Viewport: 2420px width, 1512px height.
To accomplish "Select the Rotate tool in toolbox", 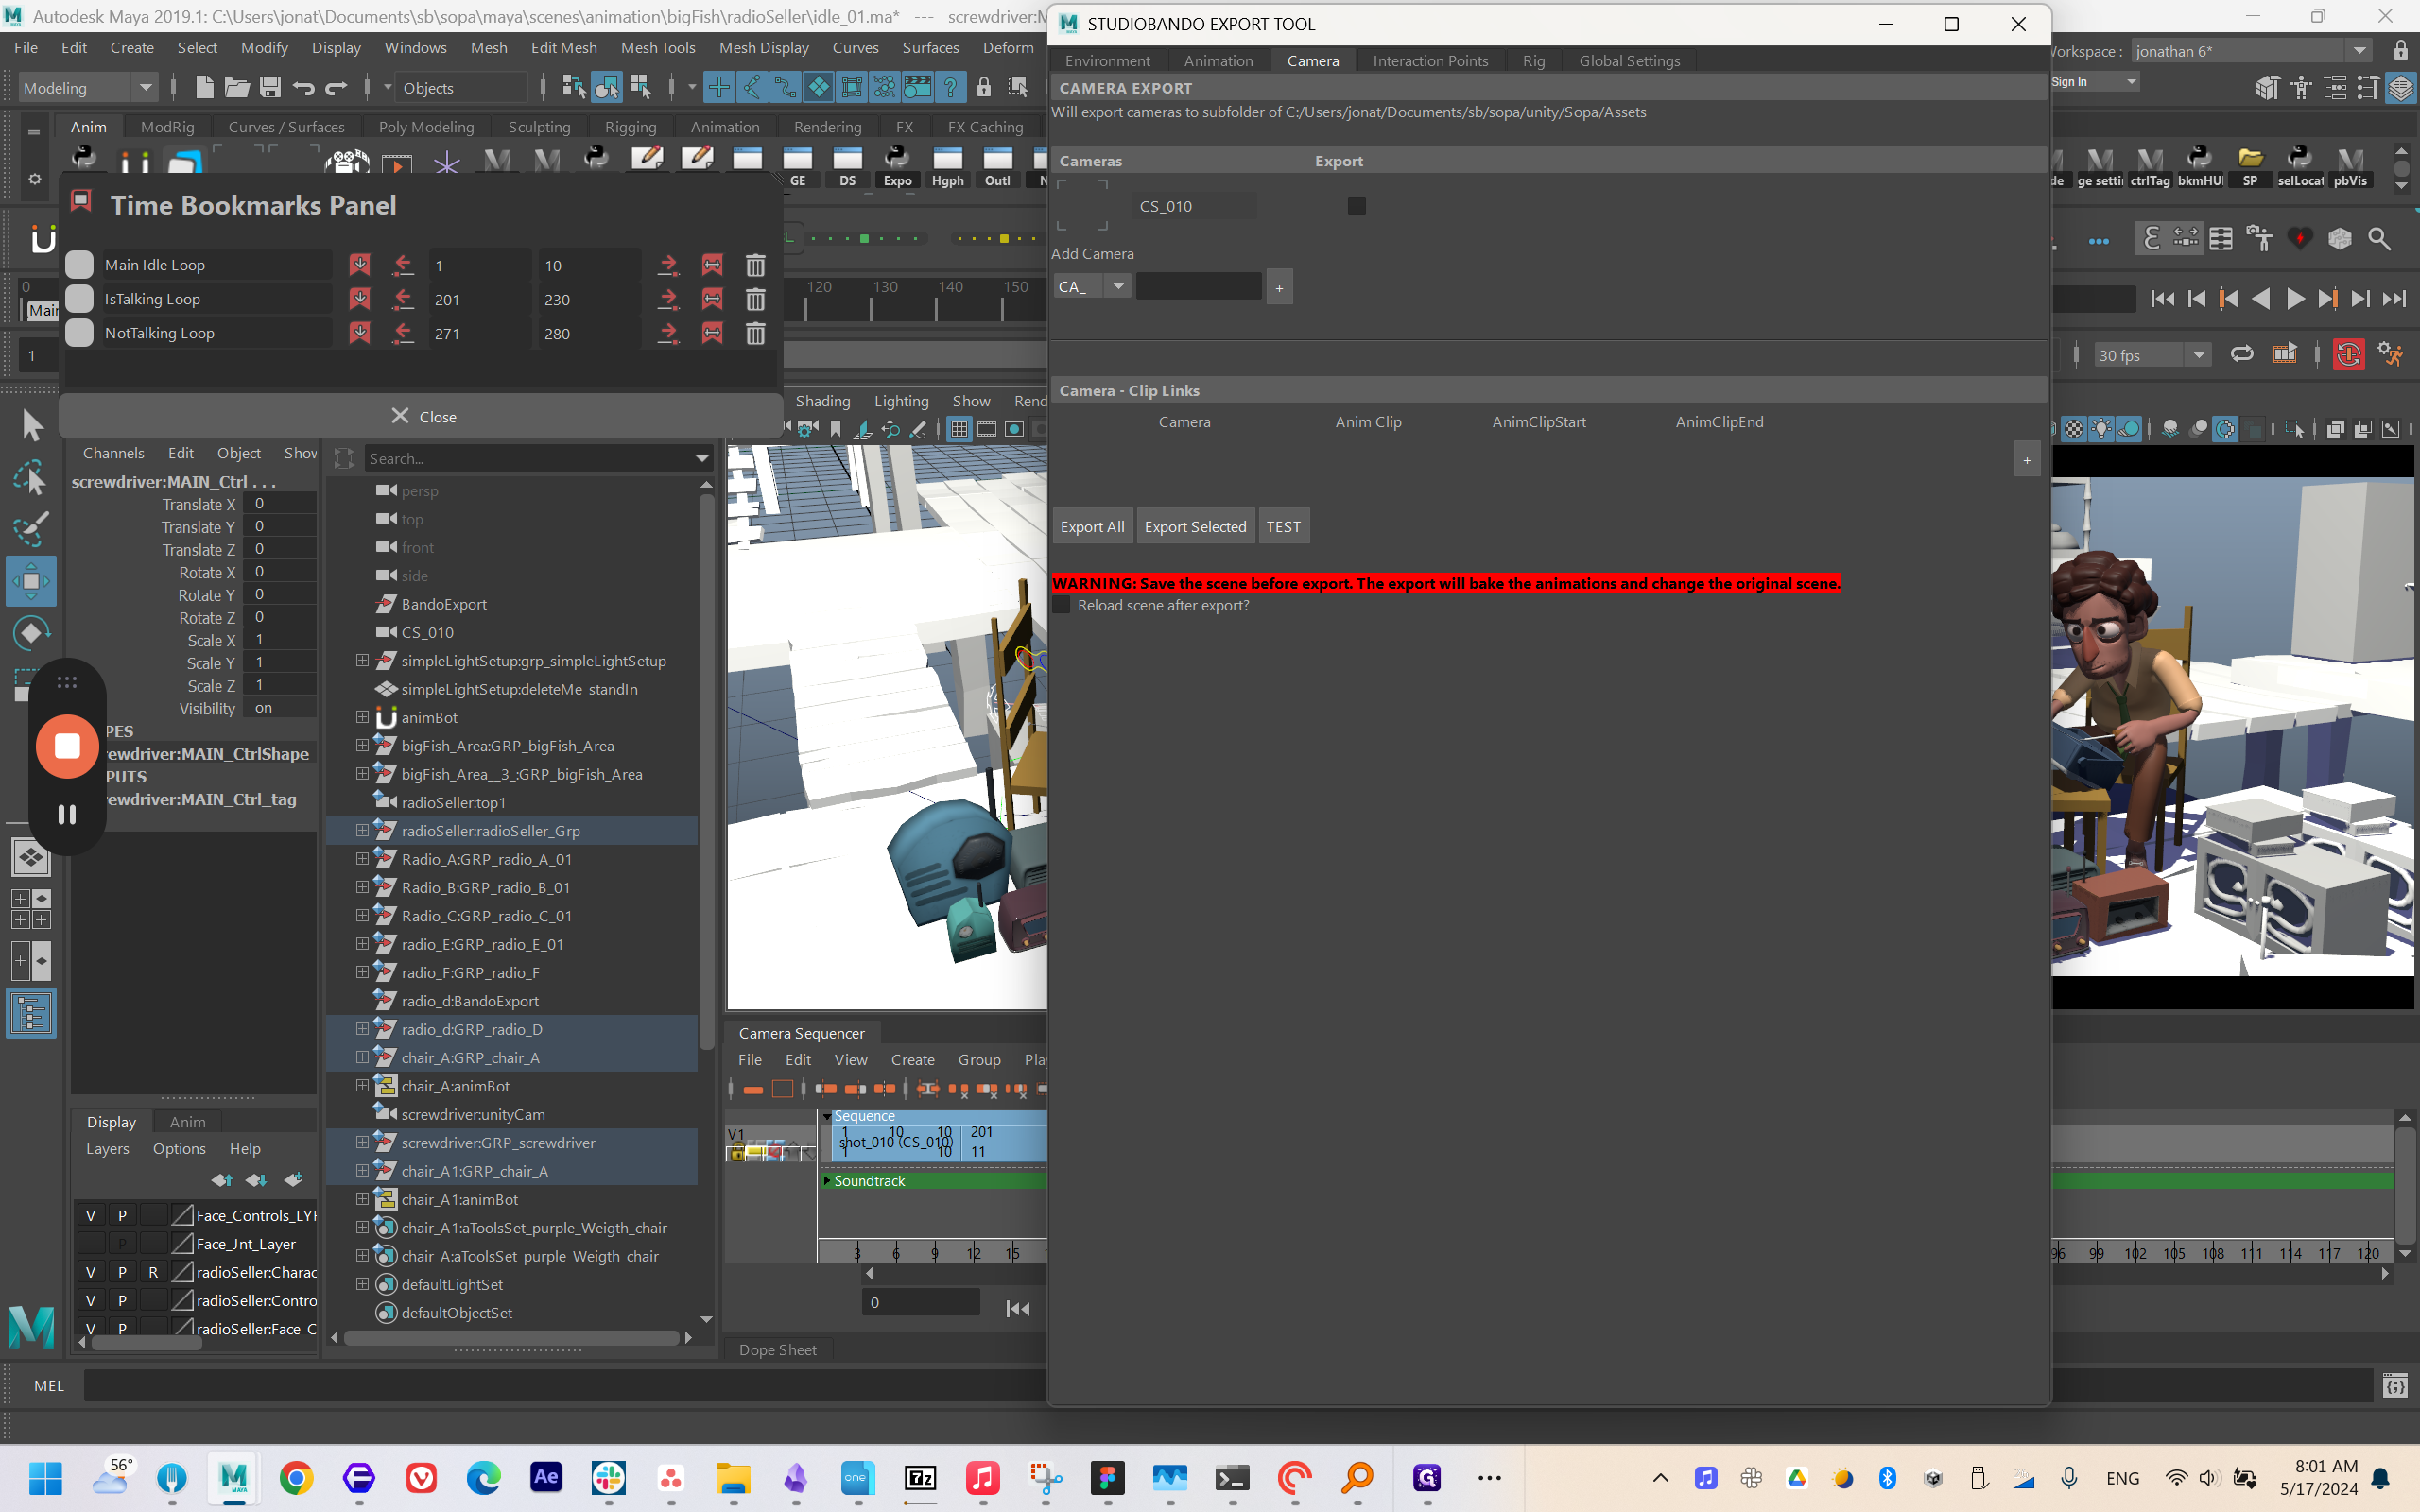I will [x=31, y=633].
